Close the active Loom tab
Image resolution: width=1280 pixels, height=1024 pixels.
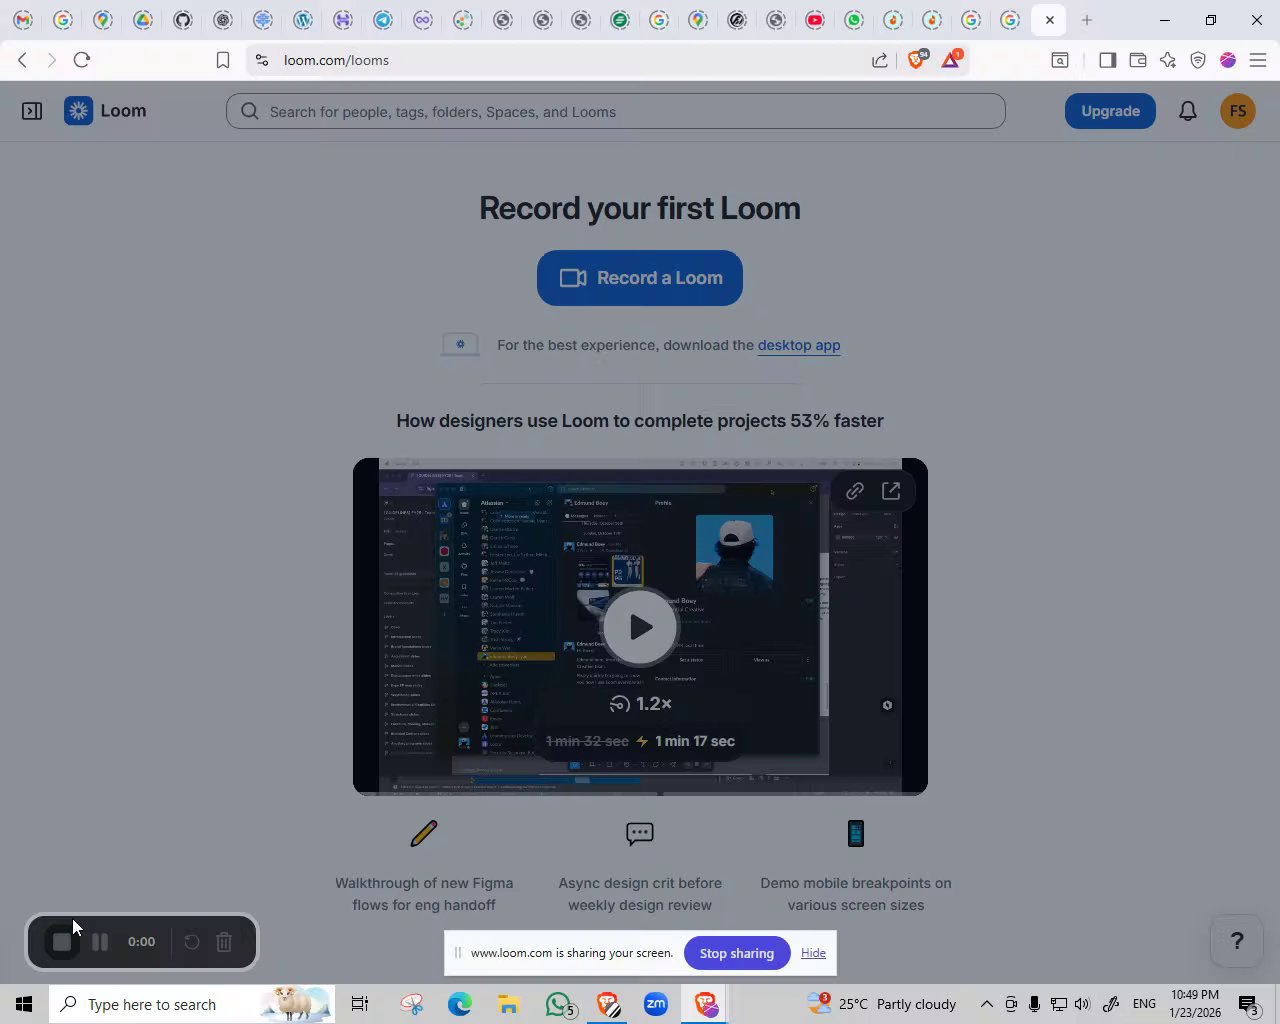click(x=1050, y=20)
